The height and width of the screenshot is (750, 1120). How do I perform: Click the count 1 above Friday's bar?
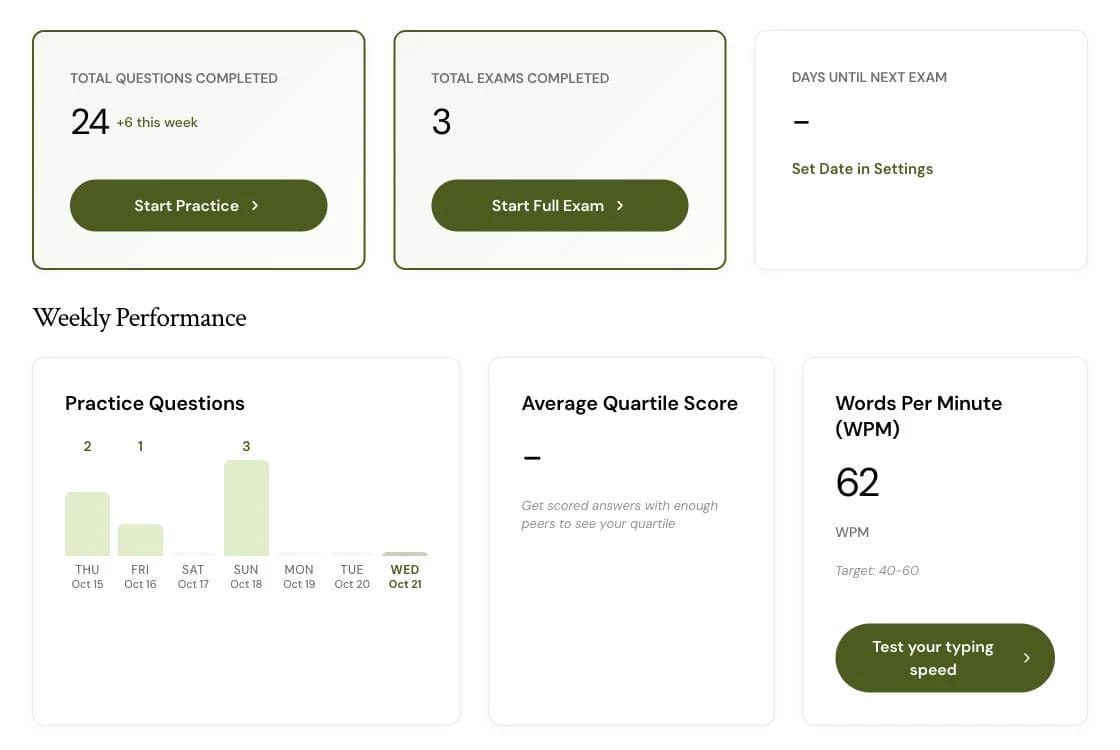[141, 446]
